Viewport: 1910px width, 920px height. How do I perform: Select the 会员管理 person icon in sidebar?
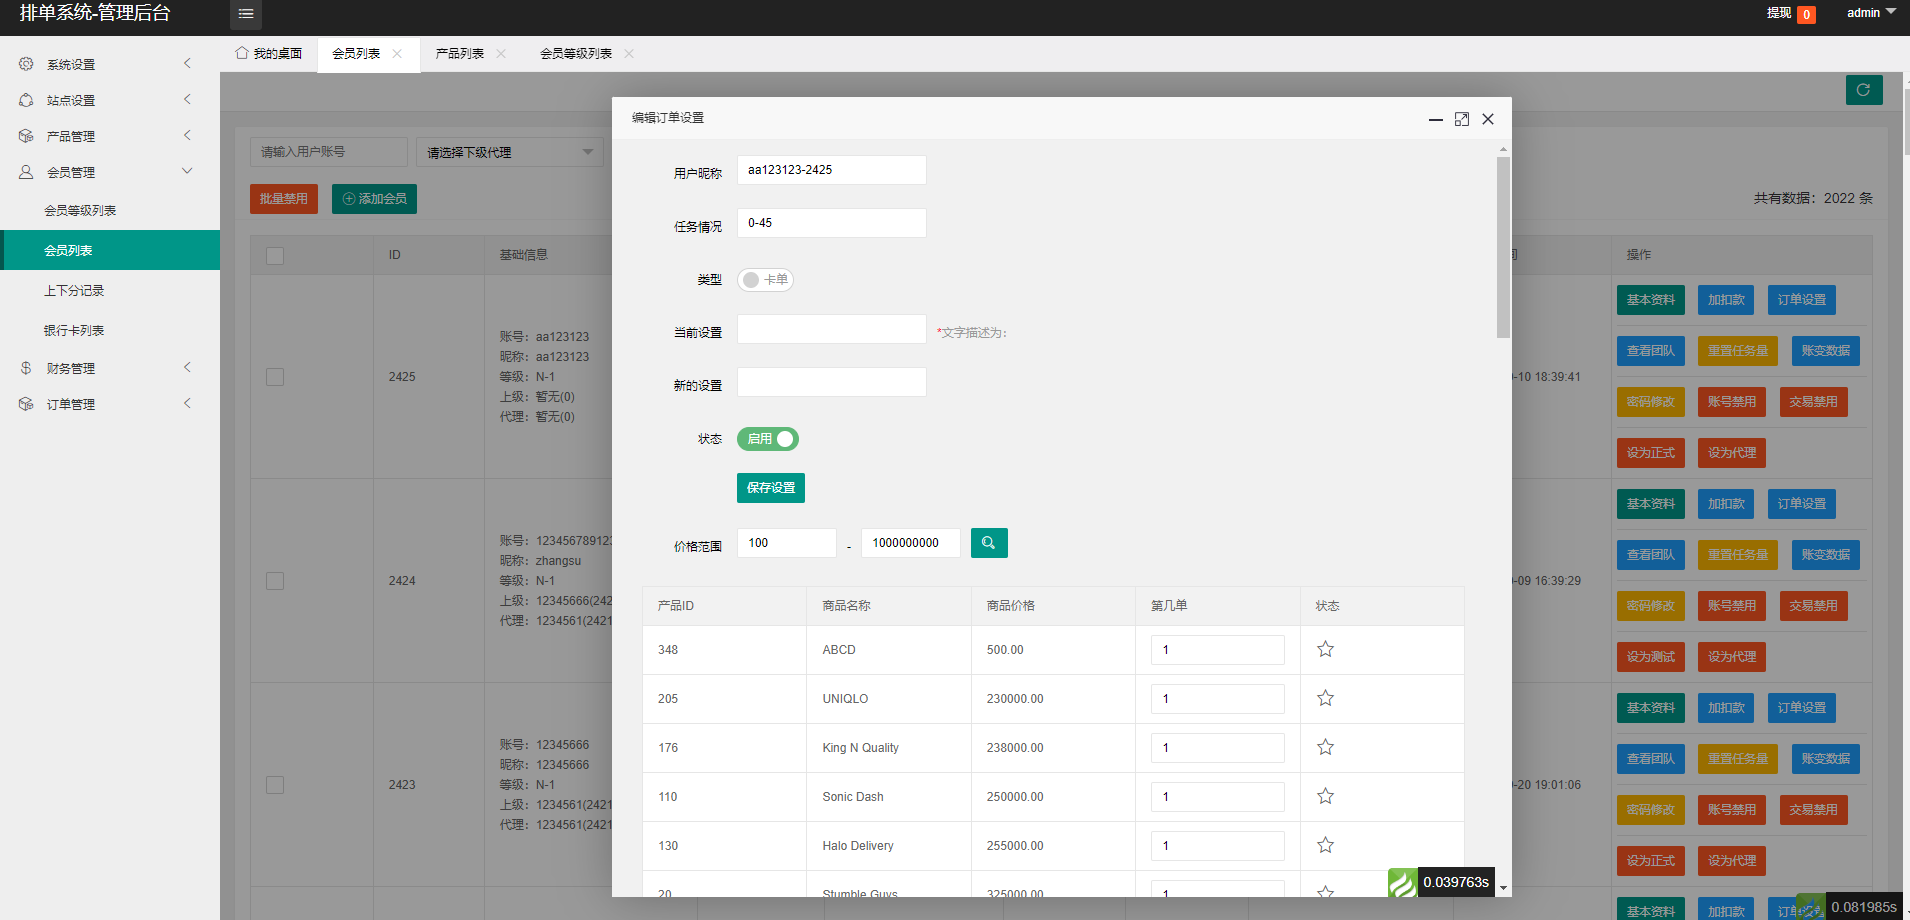(25, 171)
